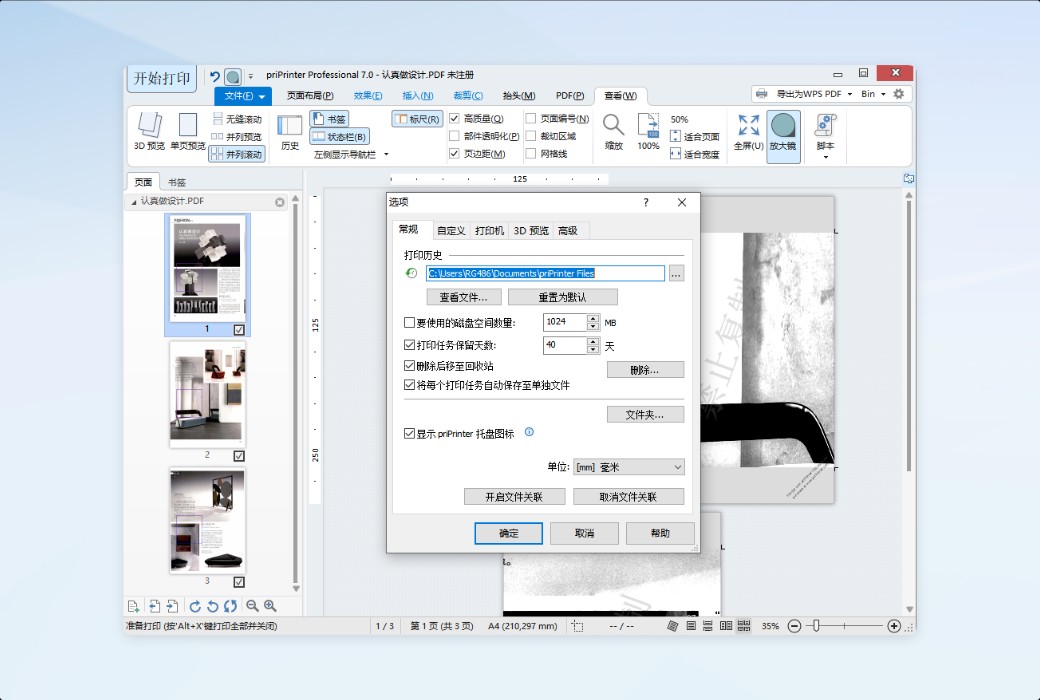Toggle the 标尺(R) ruler button

417,119
